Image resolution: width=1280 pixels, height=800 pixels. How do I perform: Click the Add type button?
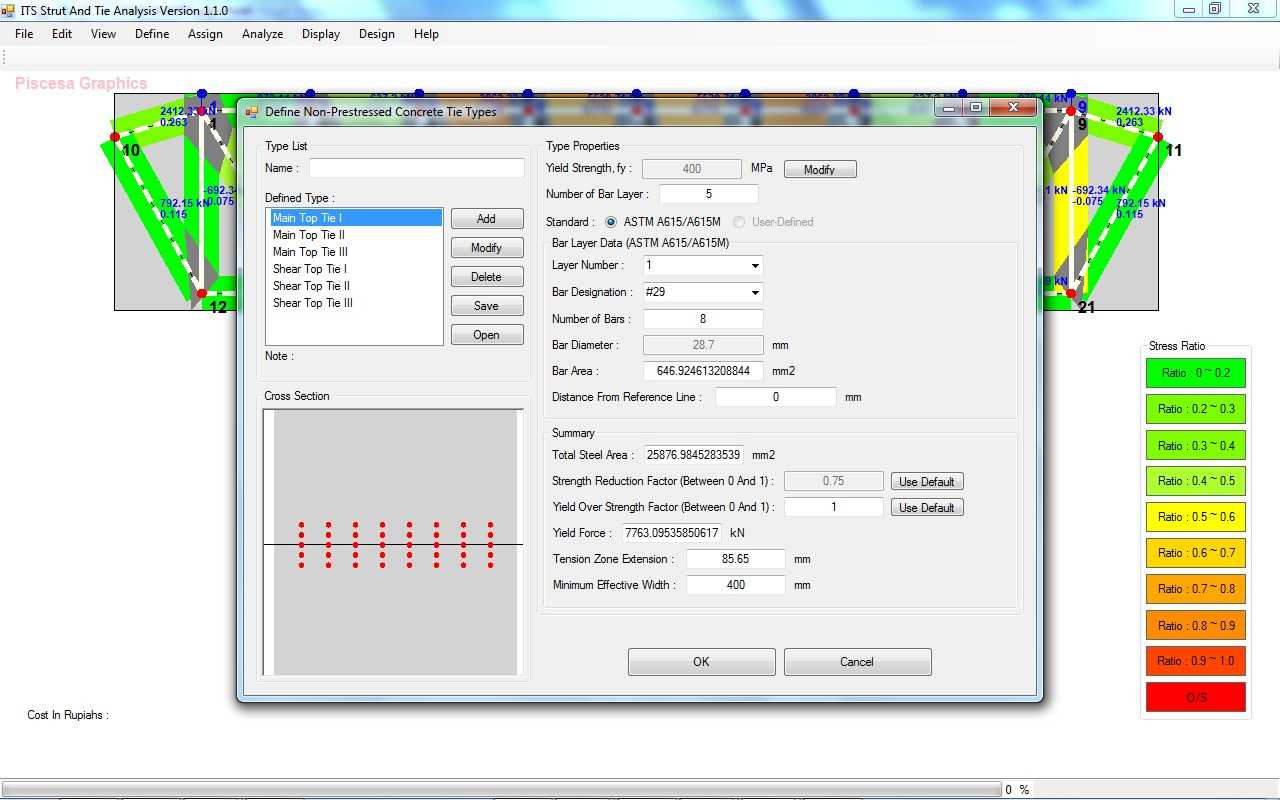486,219
